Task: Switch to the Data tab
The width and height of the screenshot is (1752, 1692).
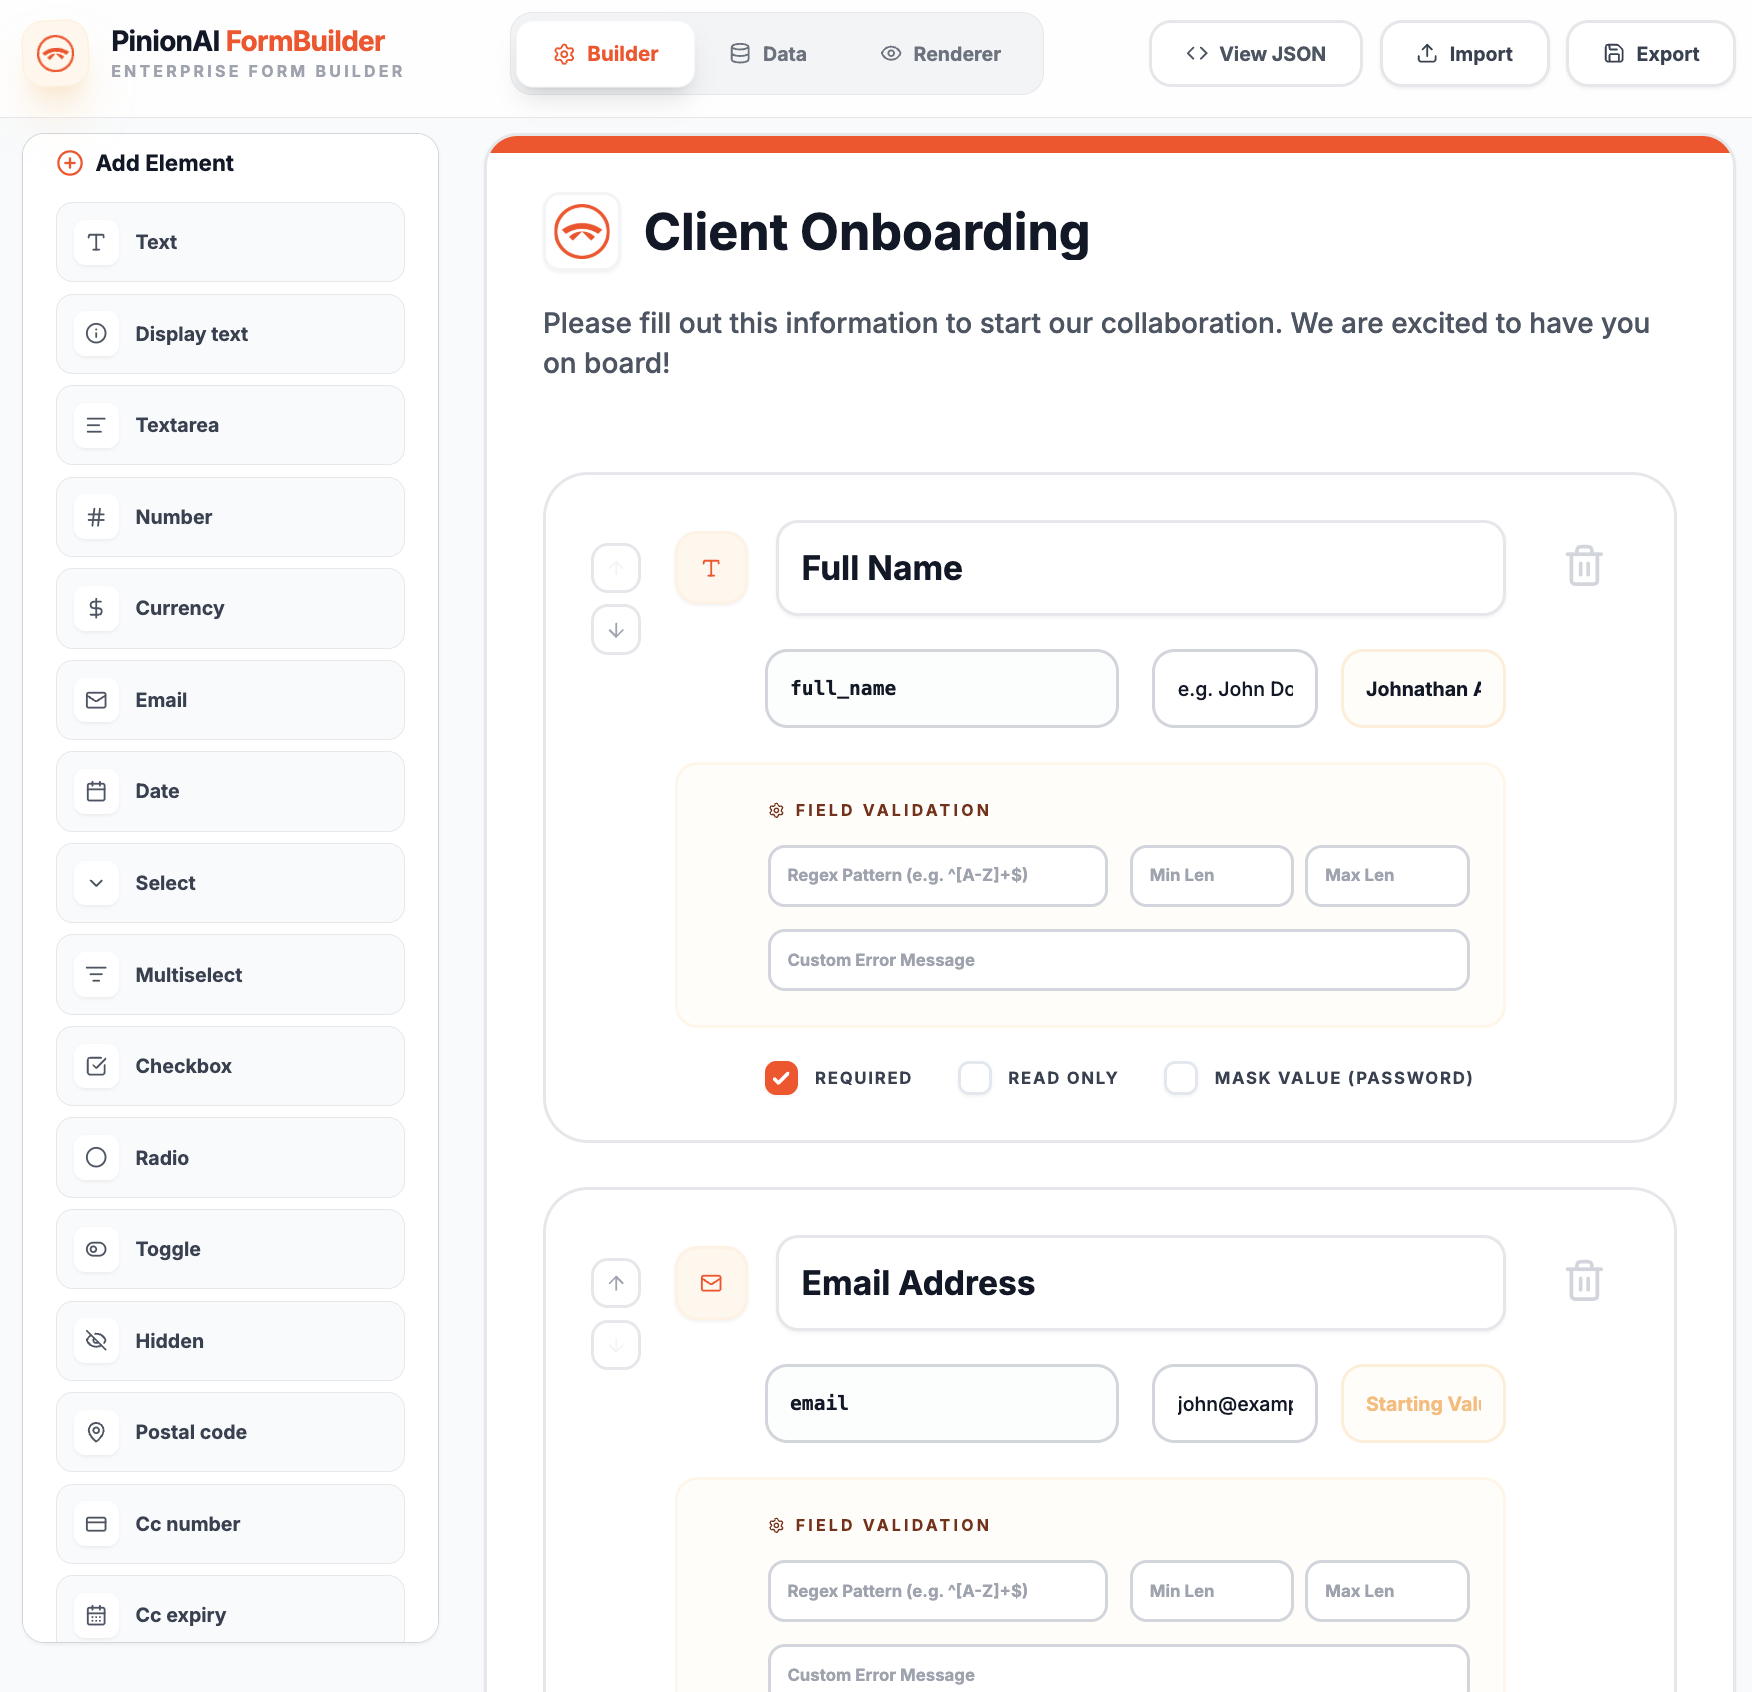Action: [x=768, y=53]
